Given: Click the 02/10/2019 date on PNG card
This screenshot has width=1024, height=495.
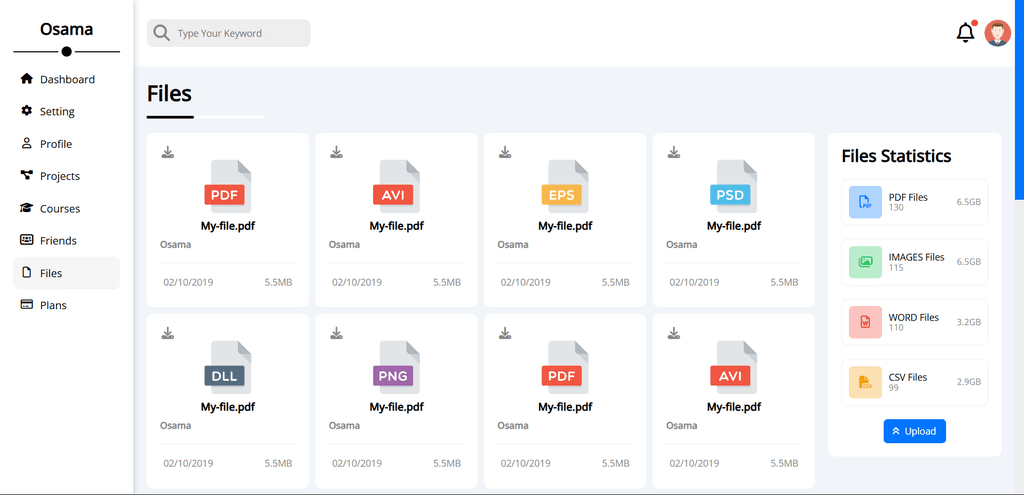Looking at the screenshot, I should pyautogui.click(x=357, y=464).
